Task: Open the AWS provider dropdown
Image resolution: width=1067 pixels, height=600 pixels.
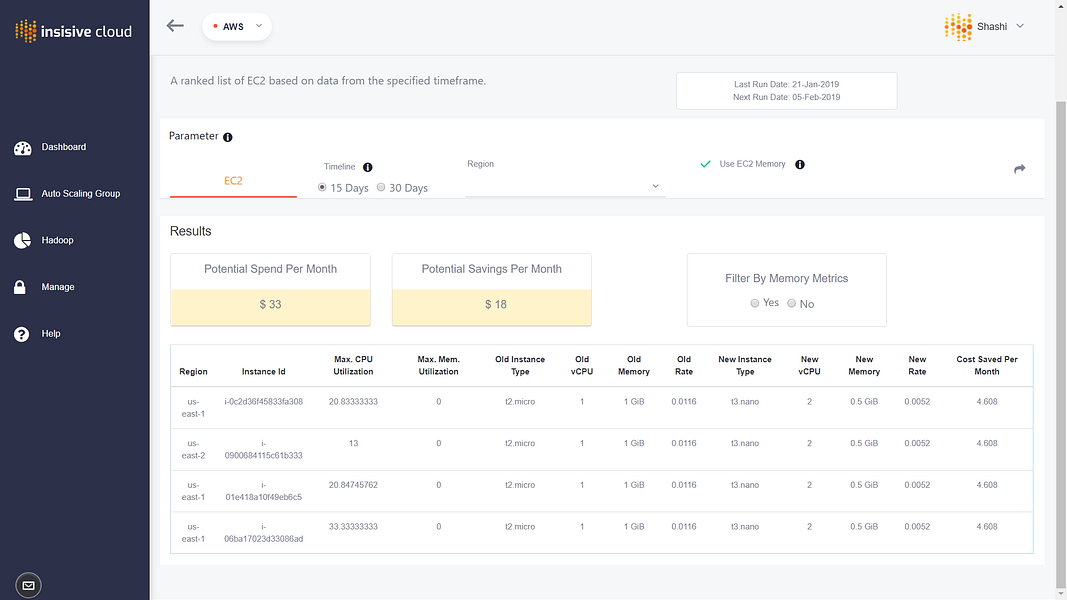Action: 237,27
